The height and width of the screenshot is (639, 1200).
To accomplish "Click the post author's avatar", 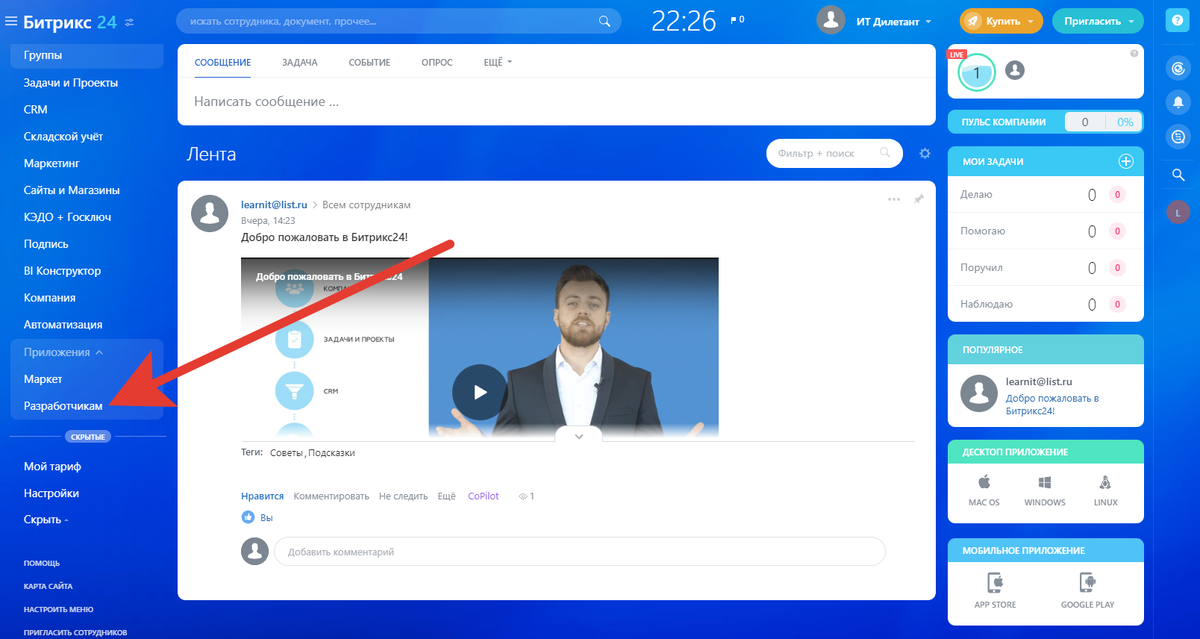I will click(209, 213).
